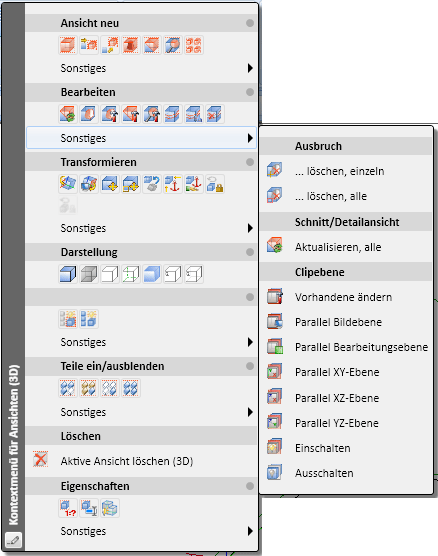
Task: Select gray glass model cube icon in Darstellung
Action: click(x=89, y=274)
